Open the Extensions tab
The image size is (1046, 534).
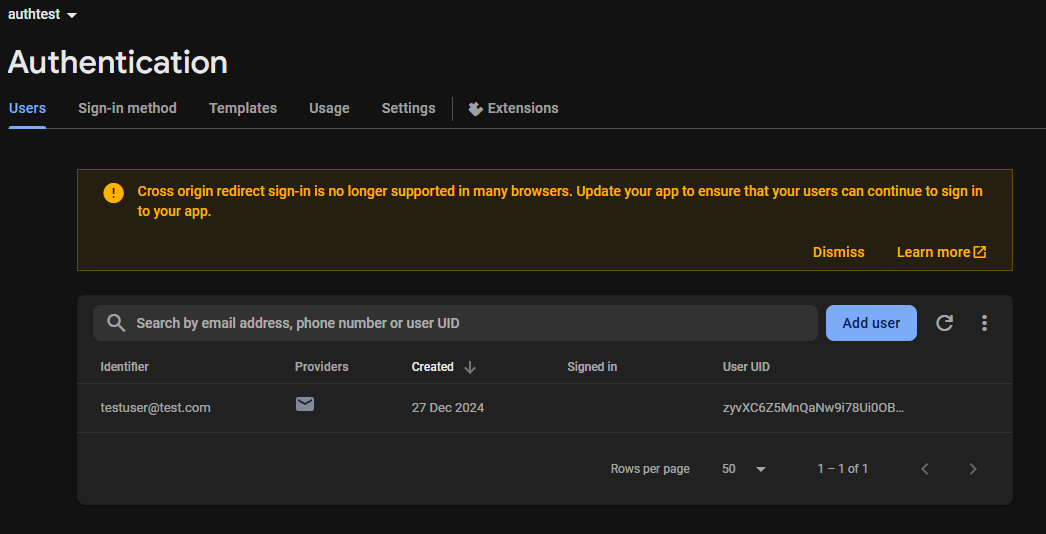point(513,108)
